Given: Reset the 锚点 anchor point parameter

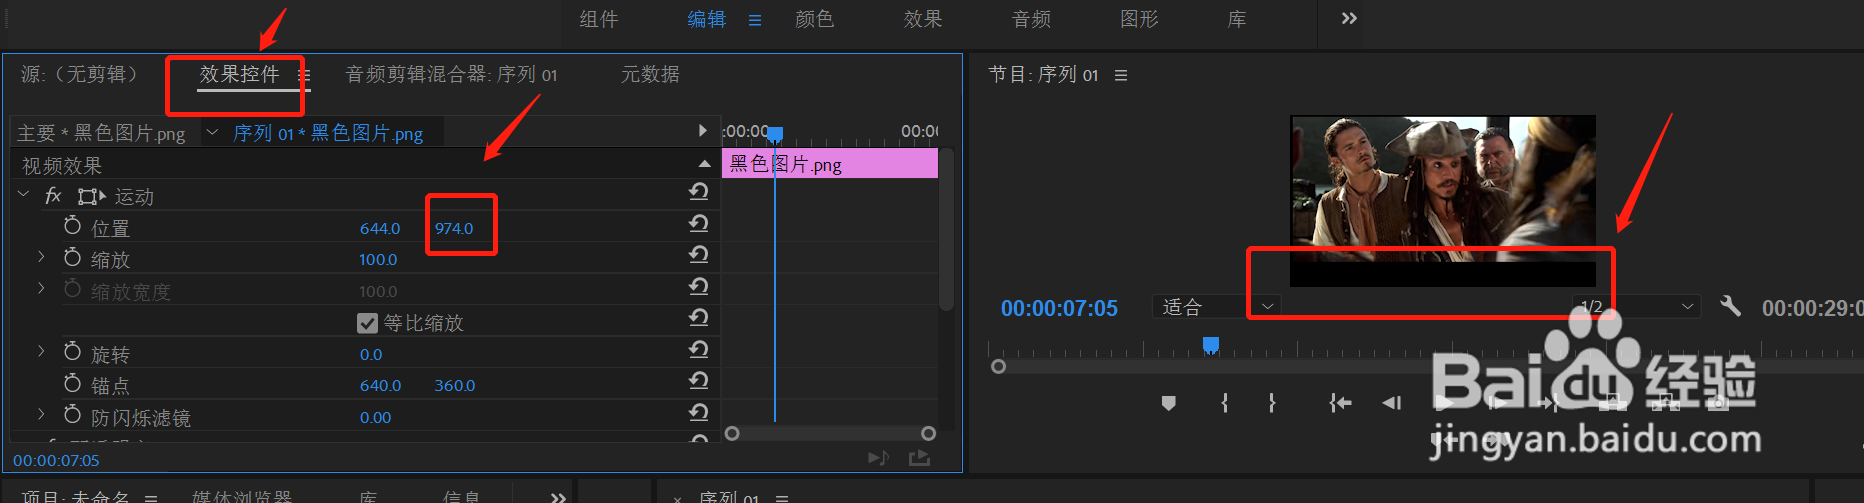Looking at the screenshot, I should (699, 381).
